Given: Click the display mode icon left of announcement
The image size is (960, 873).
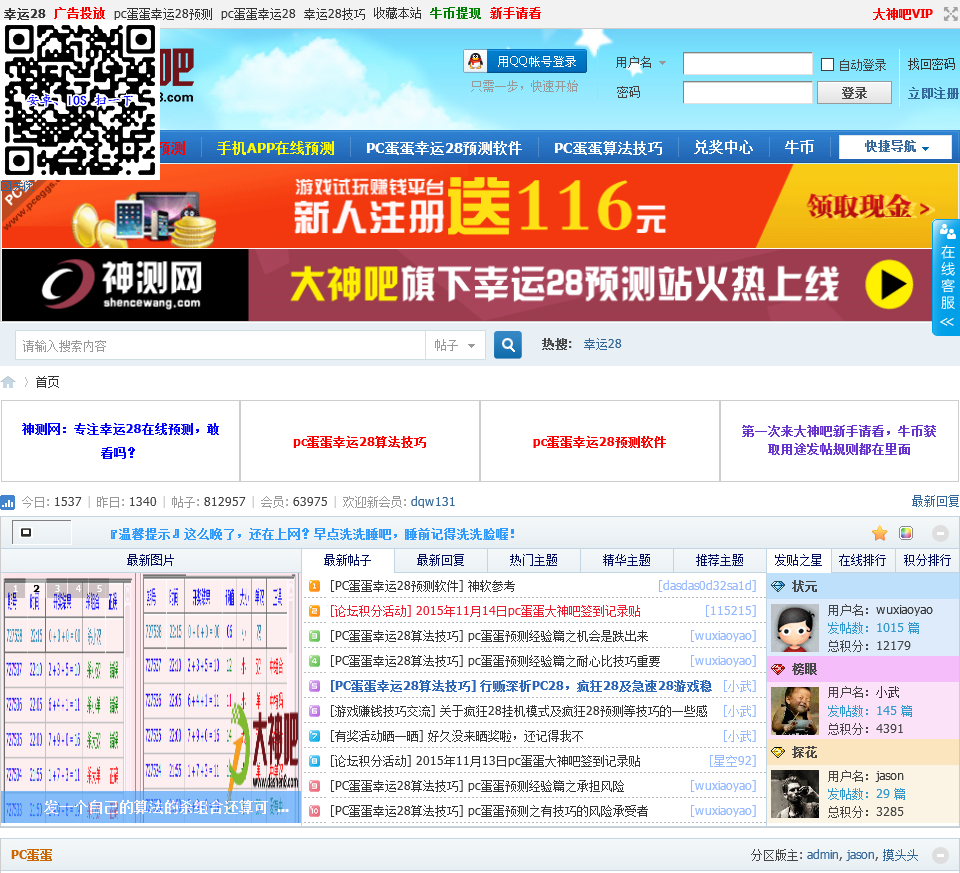Looking at the screenshot, I should click(26, 533).
